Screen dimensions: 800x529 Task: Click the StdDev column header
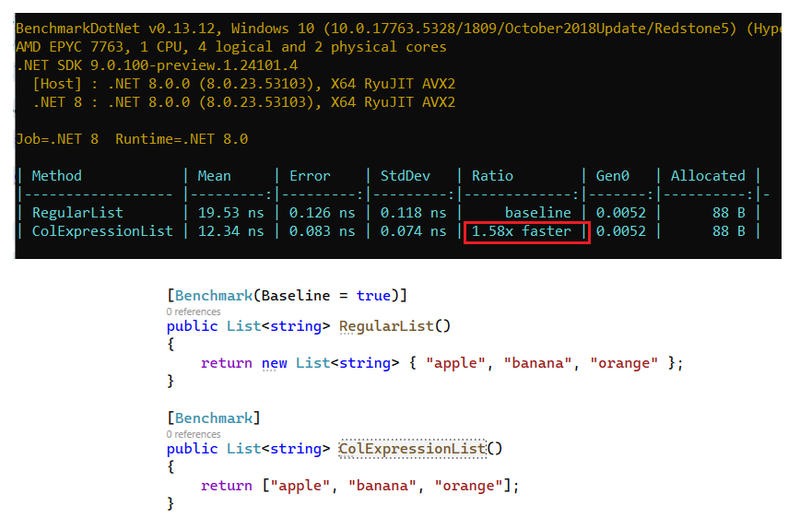(405, 176)
